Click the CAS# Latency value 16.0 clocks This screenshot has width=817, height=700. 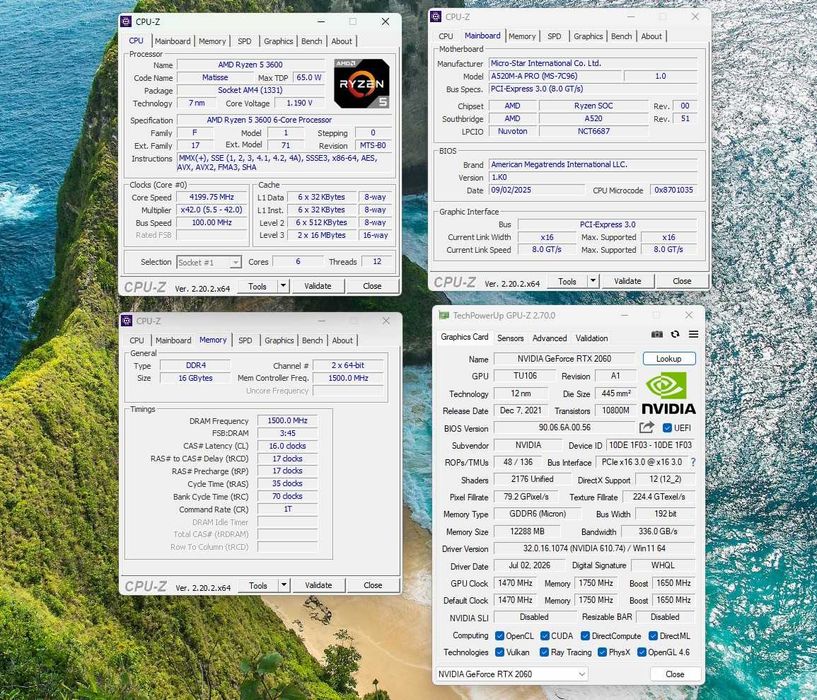[x=288, y=446]
